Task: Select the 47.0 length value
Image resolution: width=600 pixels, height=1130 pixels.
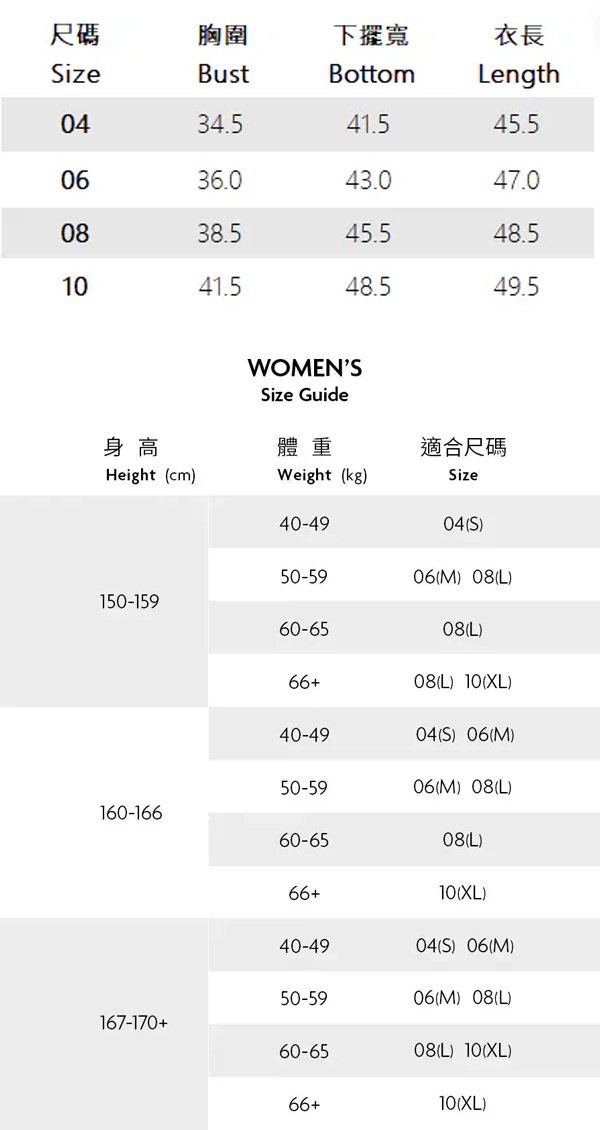Action: click(x=516, y=180)
